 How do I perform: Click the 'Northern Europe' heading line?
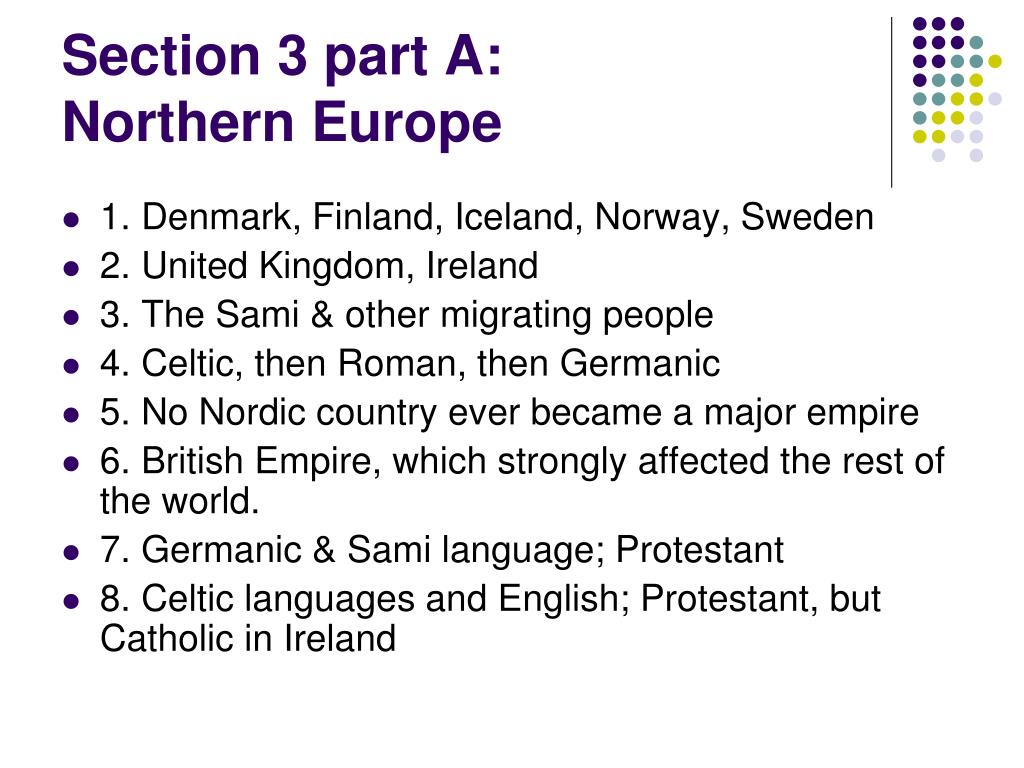[x=282, y=123]
